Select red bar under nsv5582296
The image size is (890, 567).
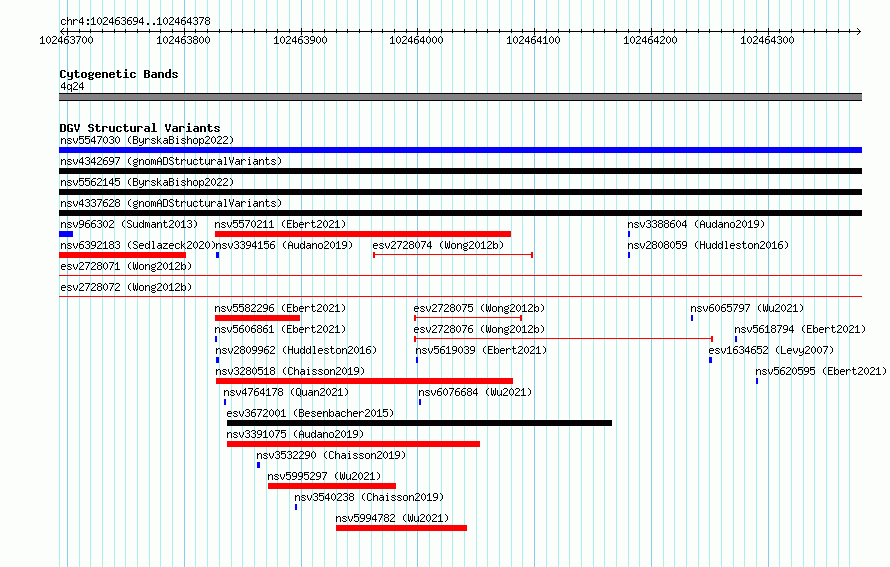[x=257, y=318]
